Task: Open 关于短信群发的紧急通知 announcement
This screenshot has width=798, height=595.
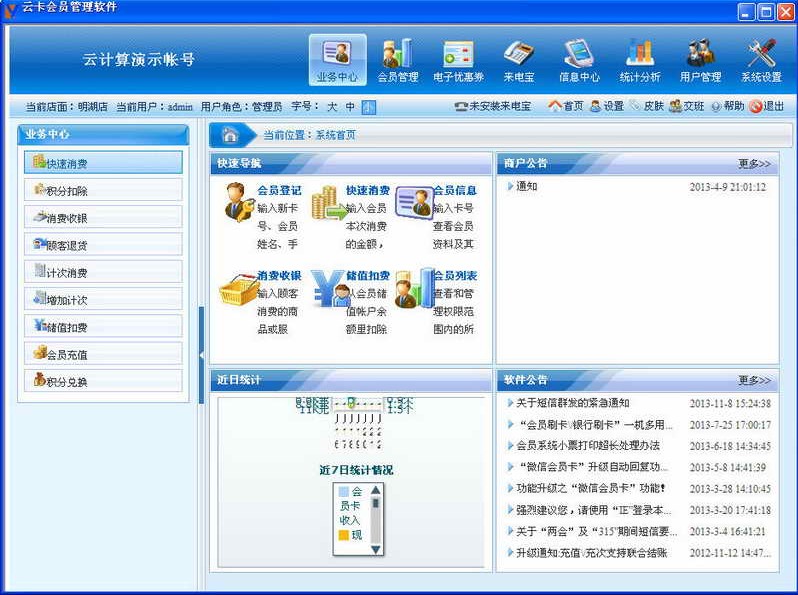Action: (x=573, y=403)
